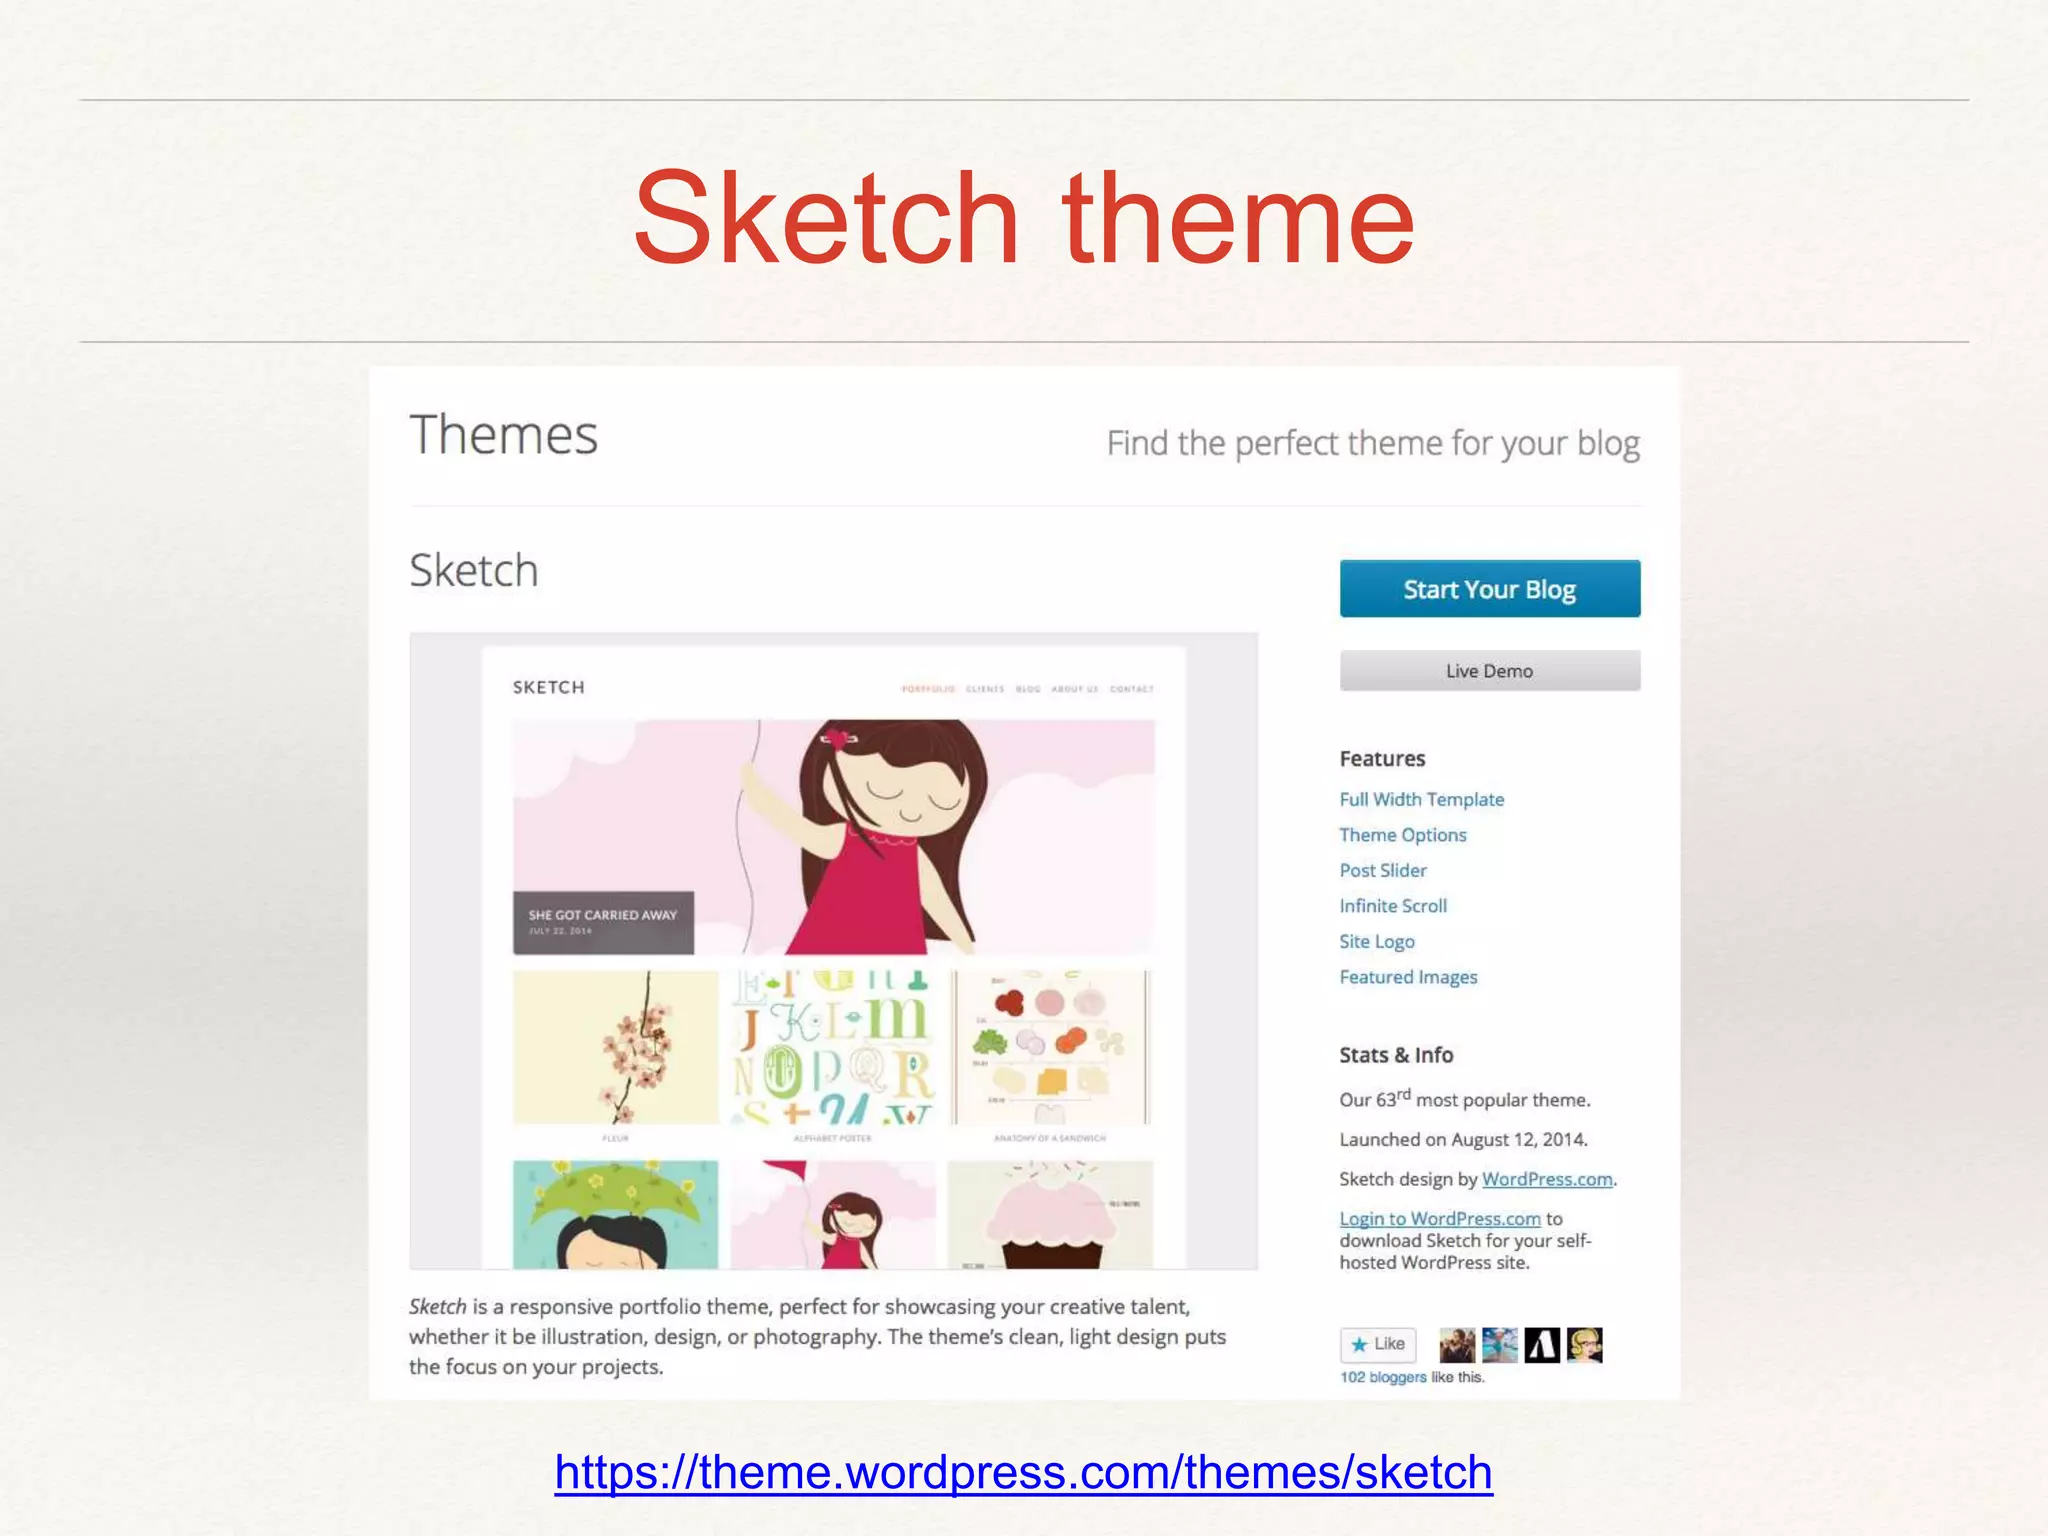Screen dimensions: 2048x1536
Task: Open the Anatomy of a Sandwich thumbnail
Action: coord(1050,1047)
